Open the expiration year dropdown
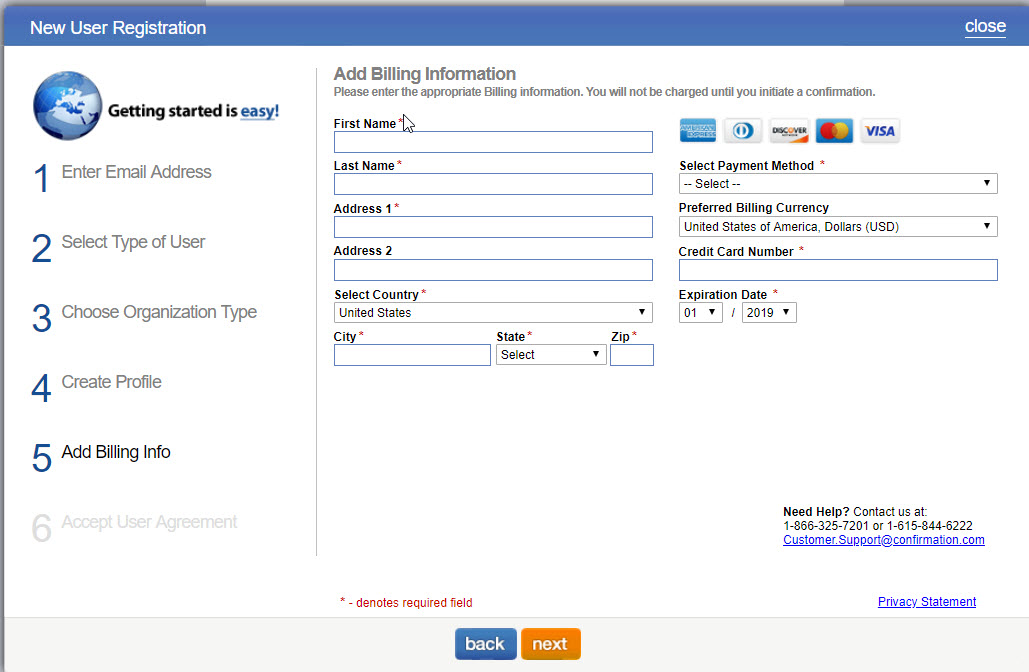 pos(768,312)
